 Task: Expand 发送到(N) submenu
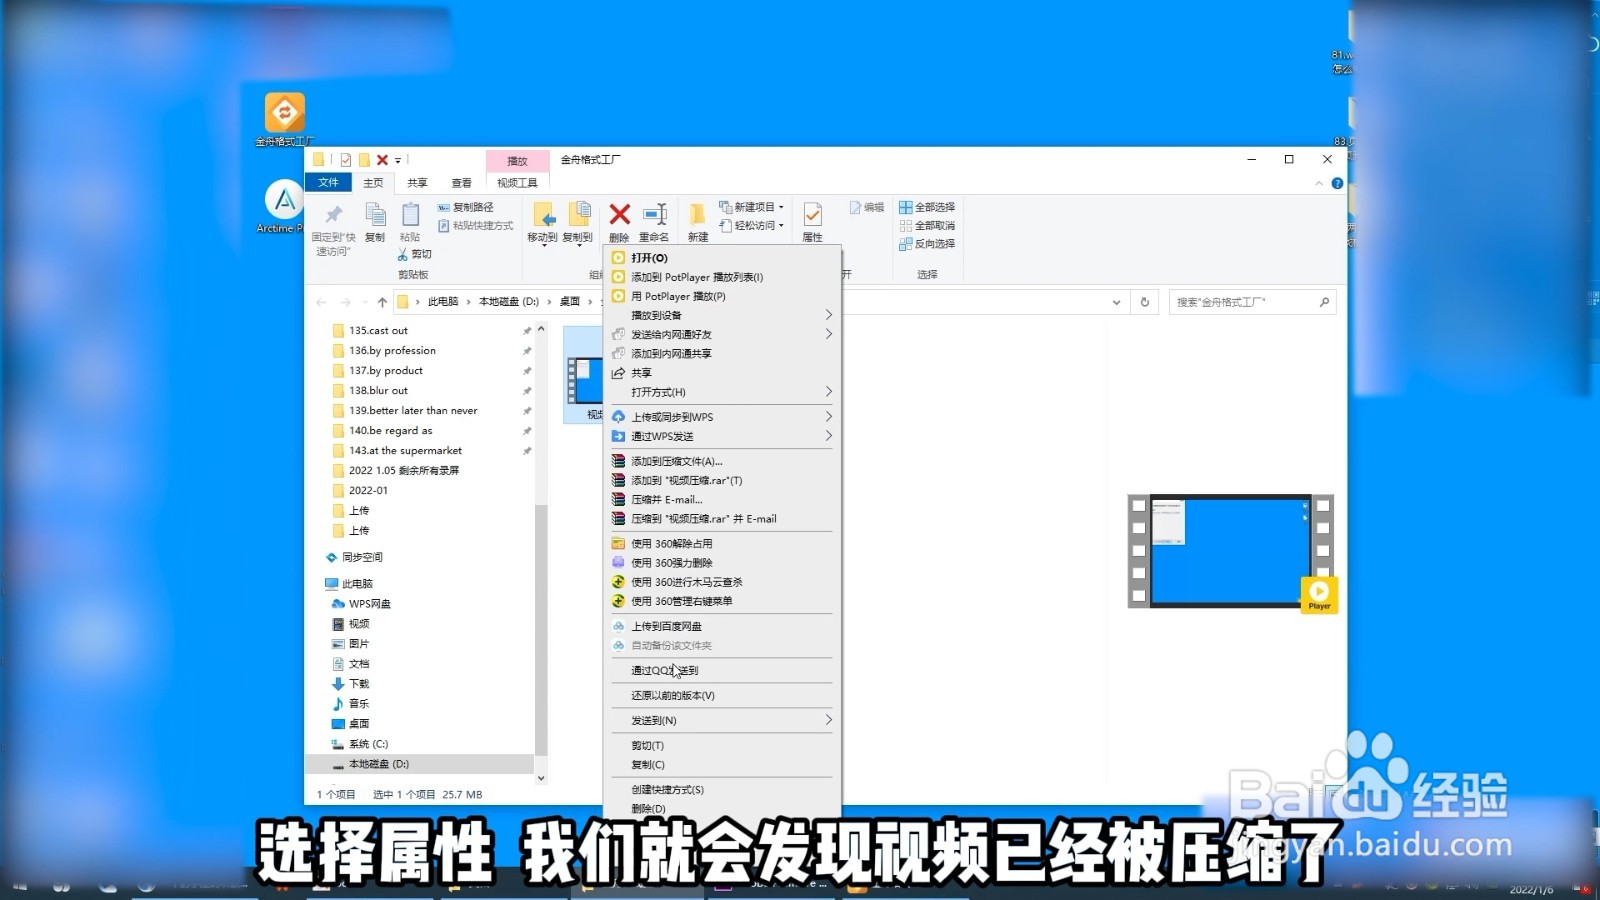721,720
